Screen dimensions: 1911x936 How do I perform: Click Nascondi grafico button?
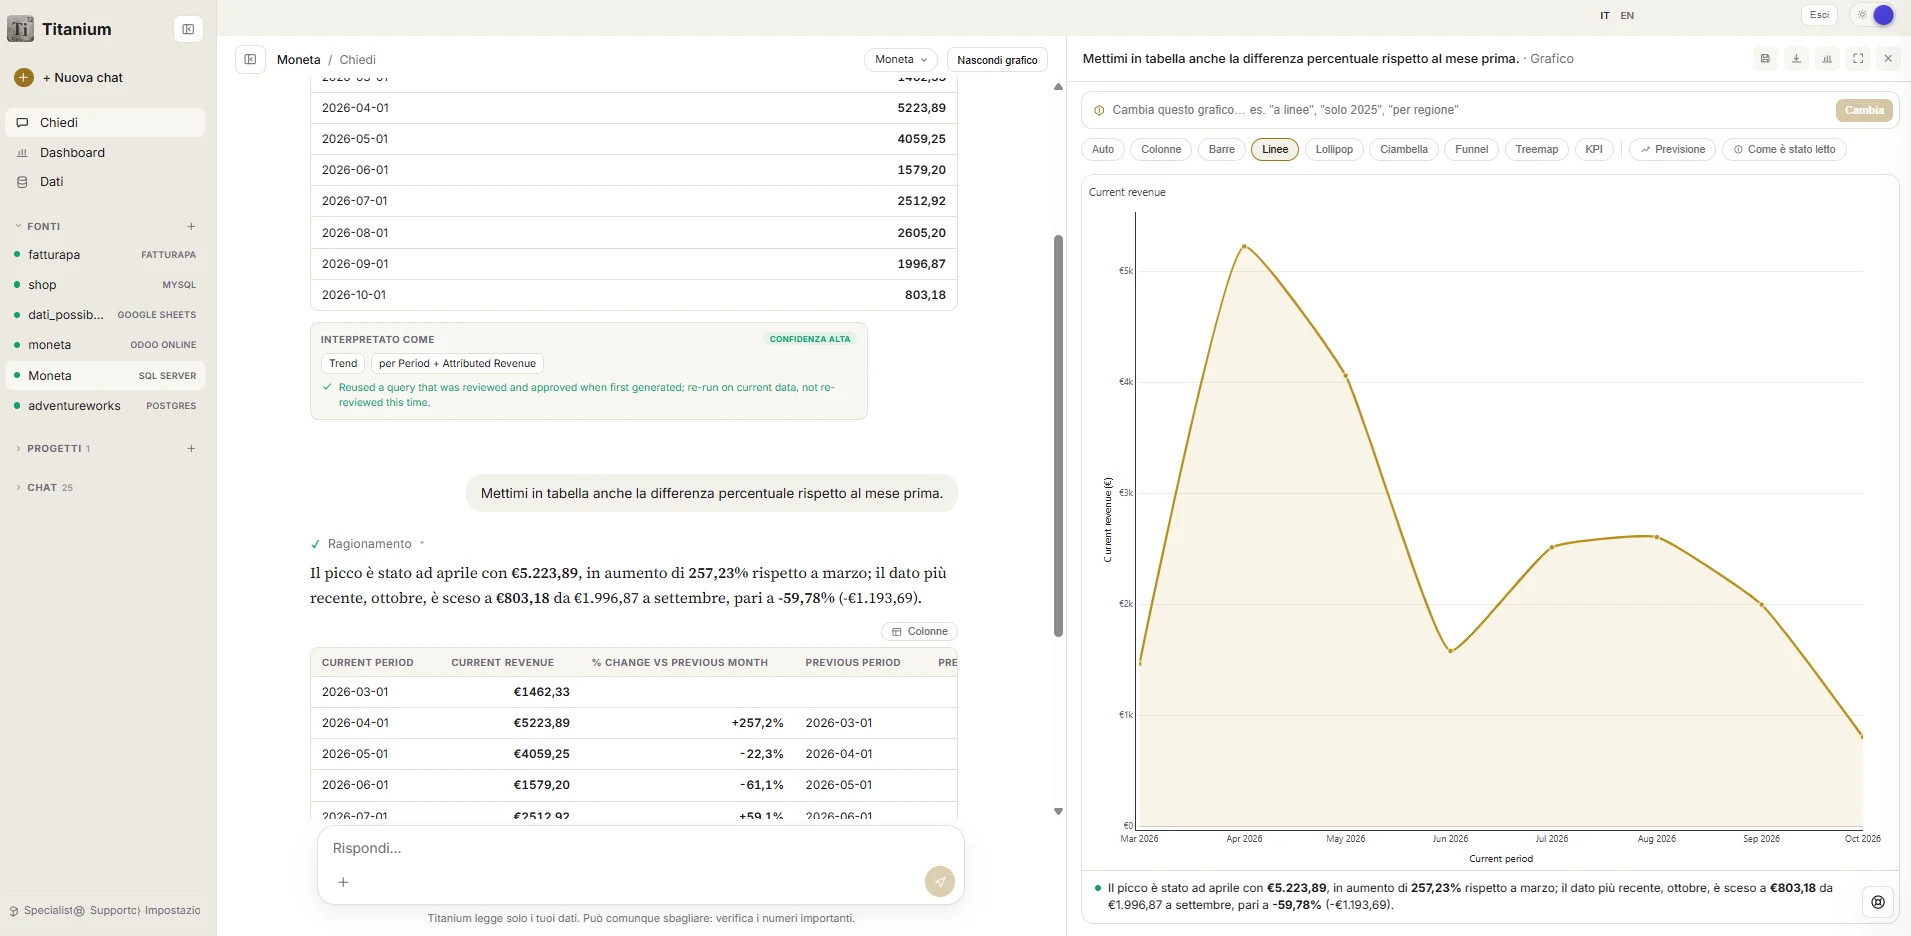point(997,60)
